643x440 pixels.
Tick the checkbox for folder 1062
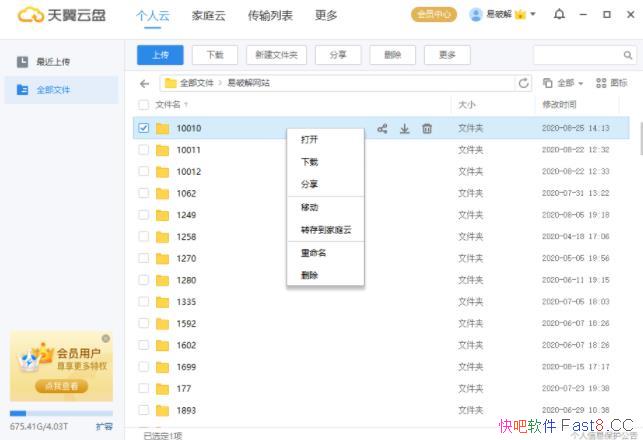pyautogui.click(x=144, y=194)
